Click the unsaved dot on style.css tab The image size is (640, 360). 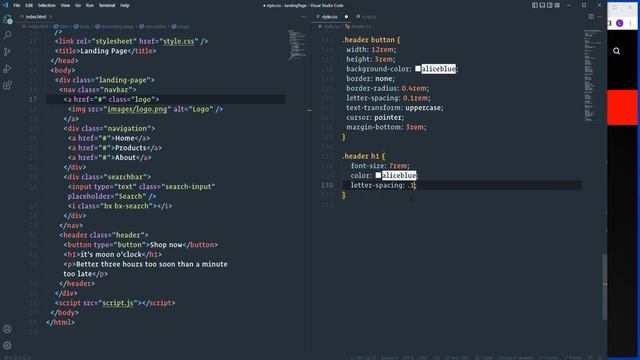point(346,17)
